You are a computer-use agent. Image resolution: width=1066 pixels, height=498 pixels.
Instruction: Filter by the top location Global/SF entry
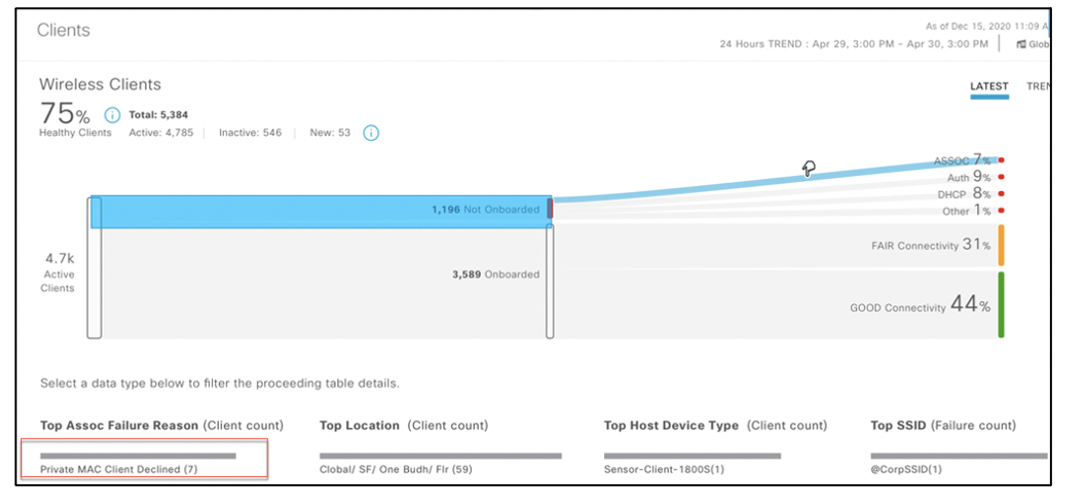[x=396, y=468]
